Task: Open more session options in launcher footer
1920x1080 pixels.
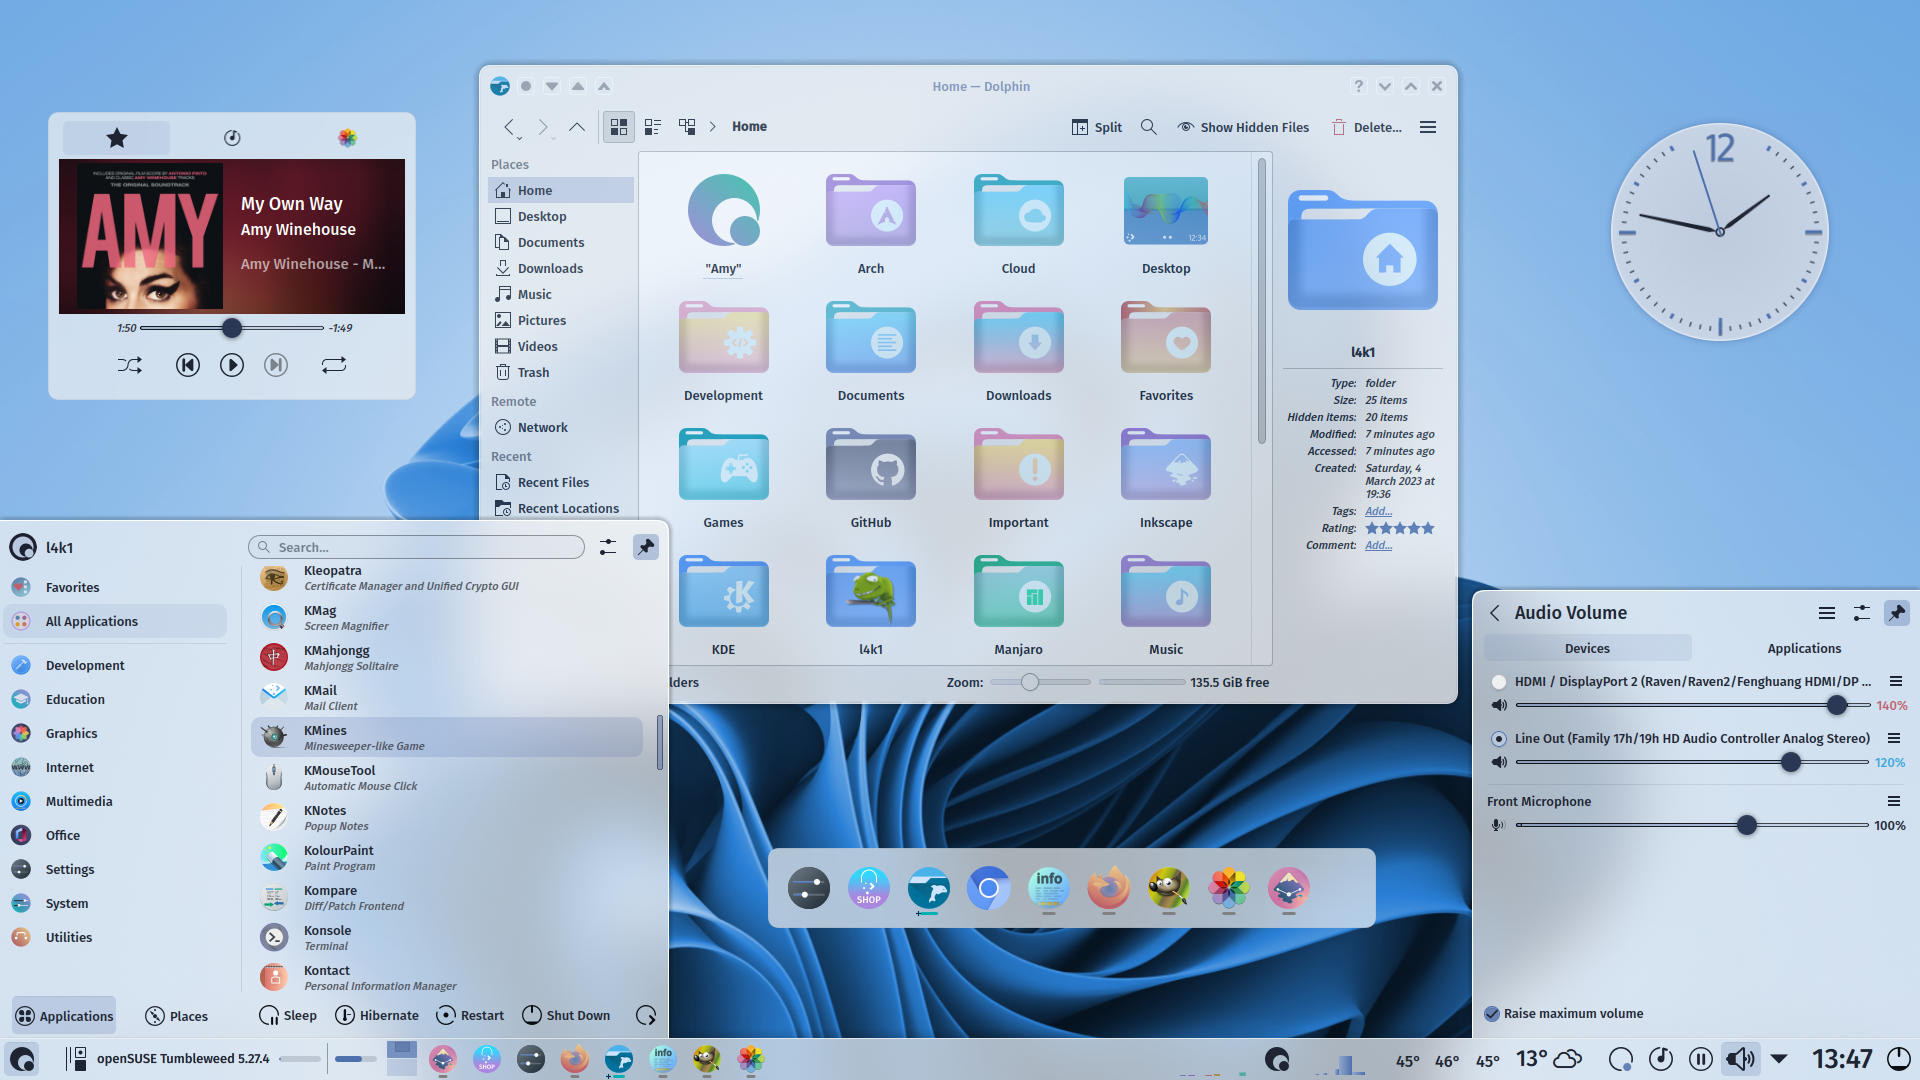Action: coord(646,1015)
